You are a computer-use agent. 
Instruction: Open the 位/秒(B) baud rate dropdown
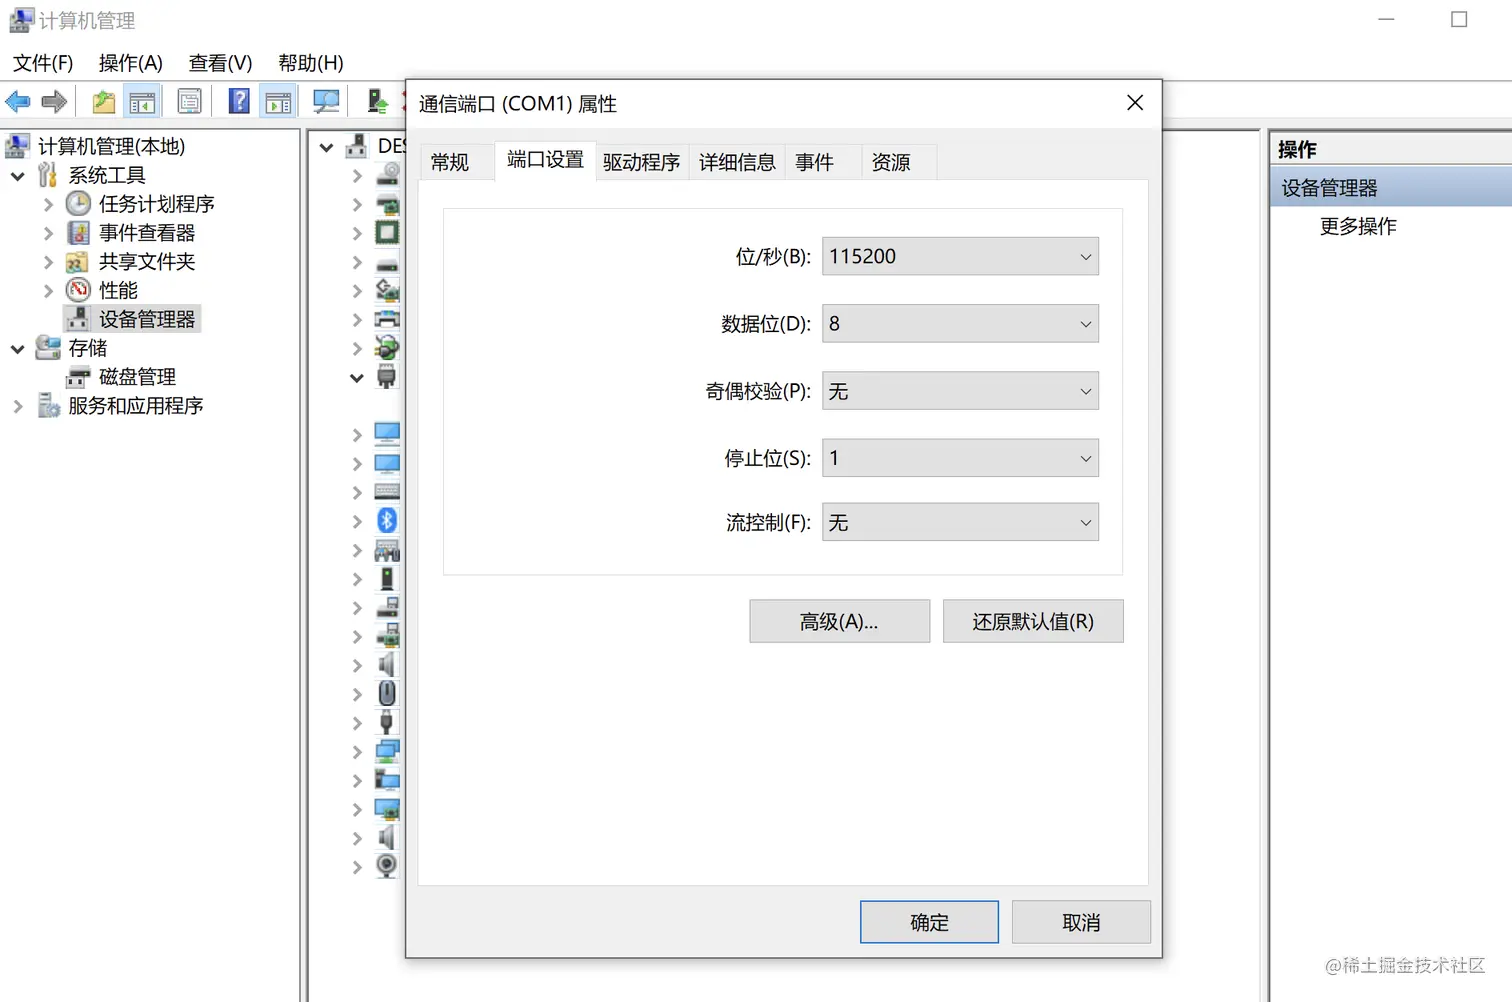960,256
